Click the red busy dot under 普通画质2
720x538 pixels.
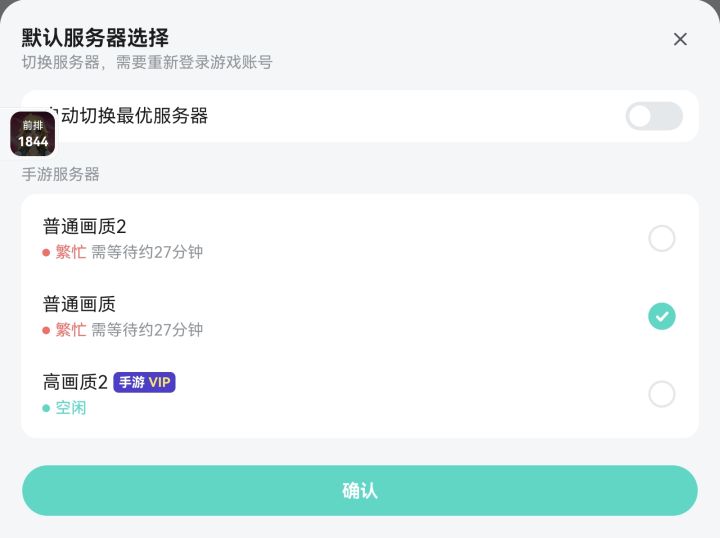[x=46, y=252]
